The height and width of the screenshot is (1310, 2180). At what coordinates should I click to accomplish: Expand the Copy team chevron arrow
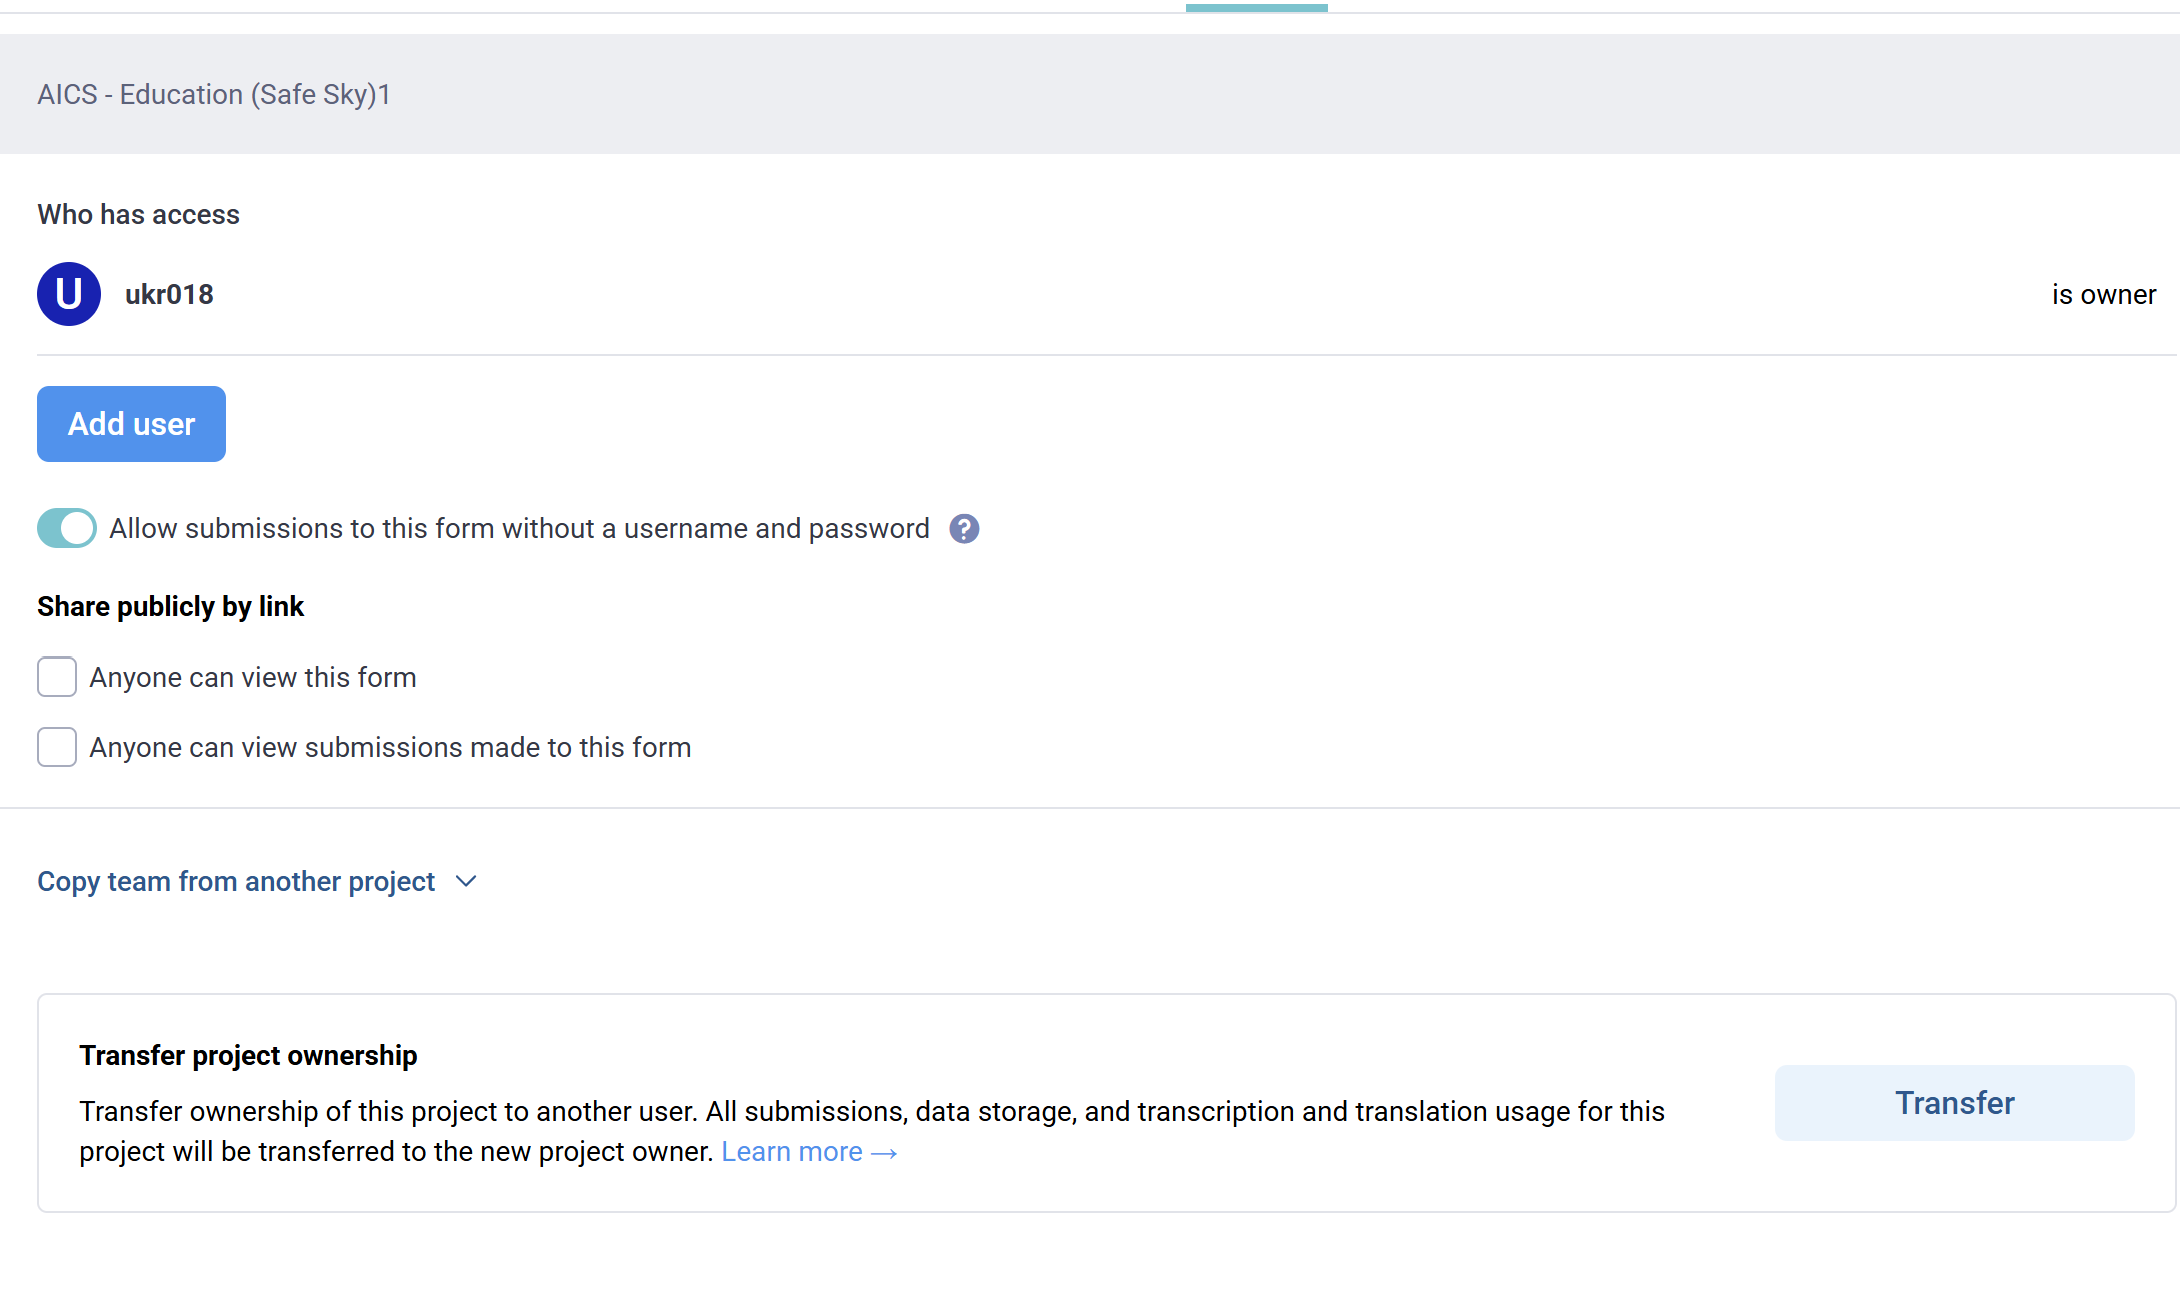(x=466, y=881)
